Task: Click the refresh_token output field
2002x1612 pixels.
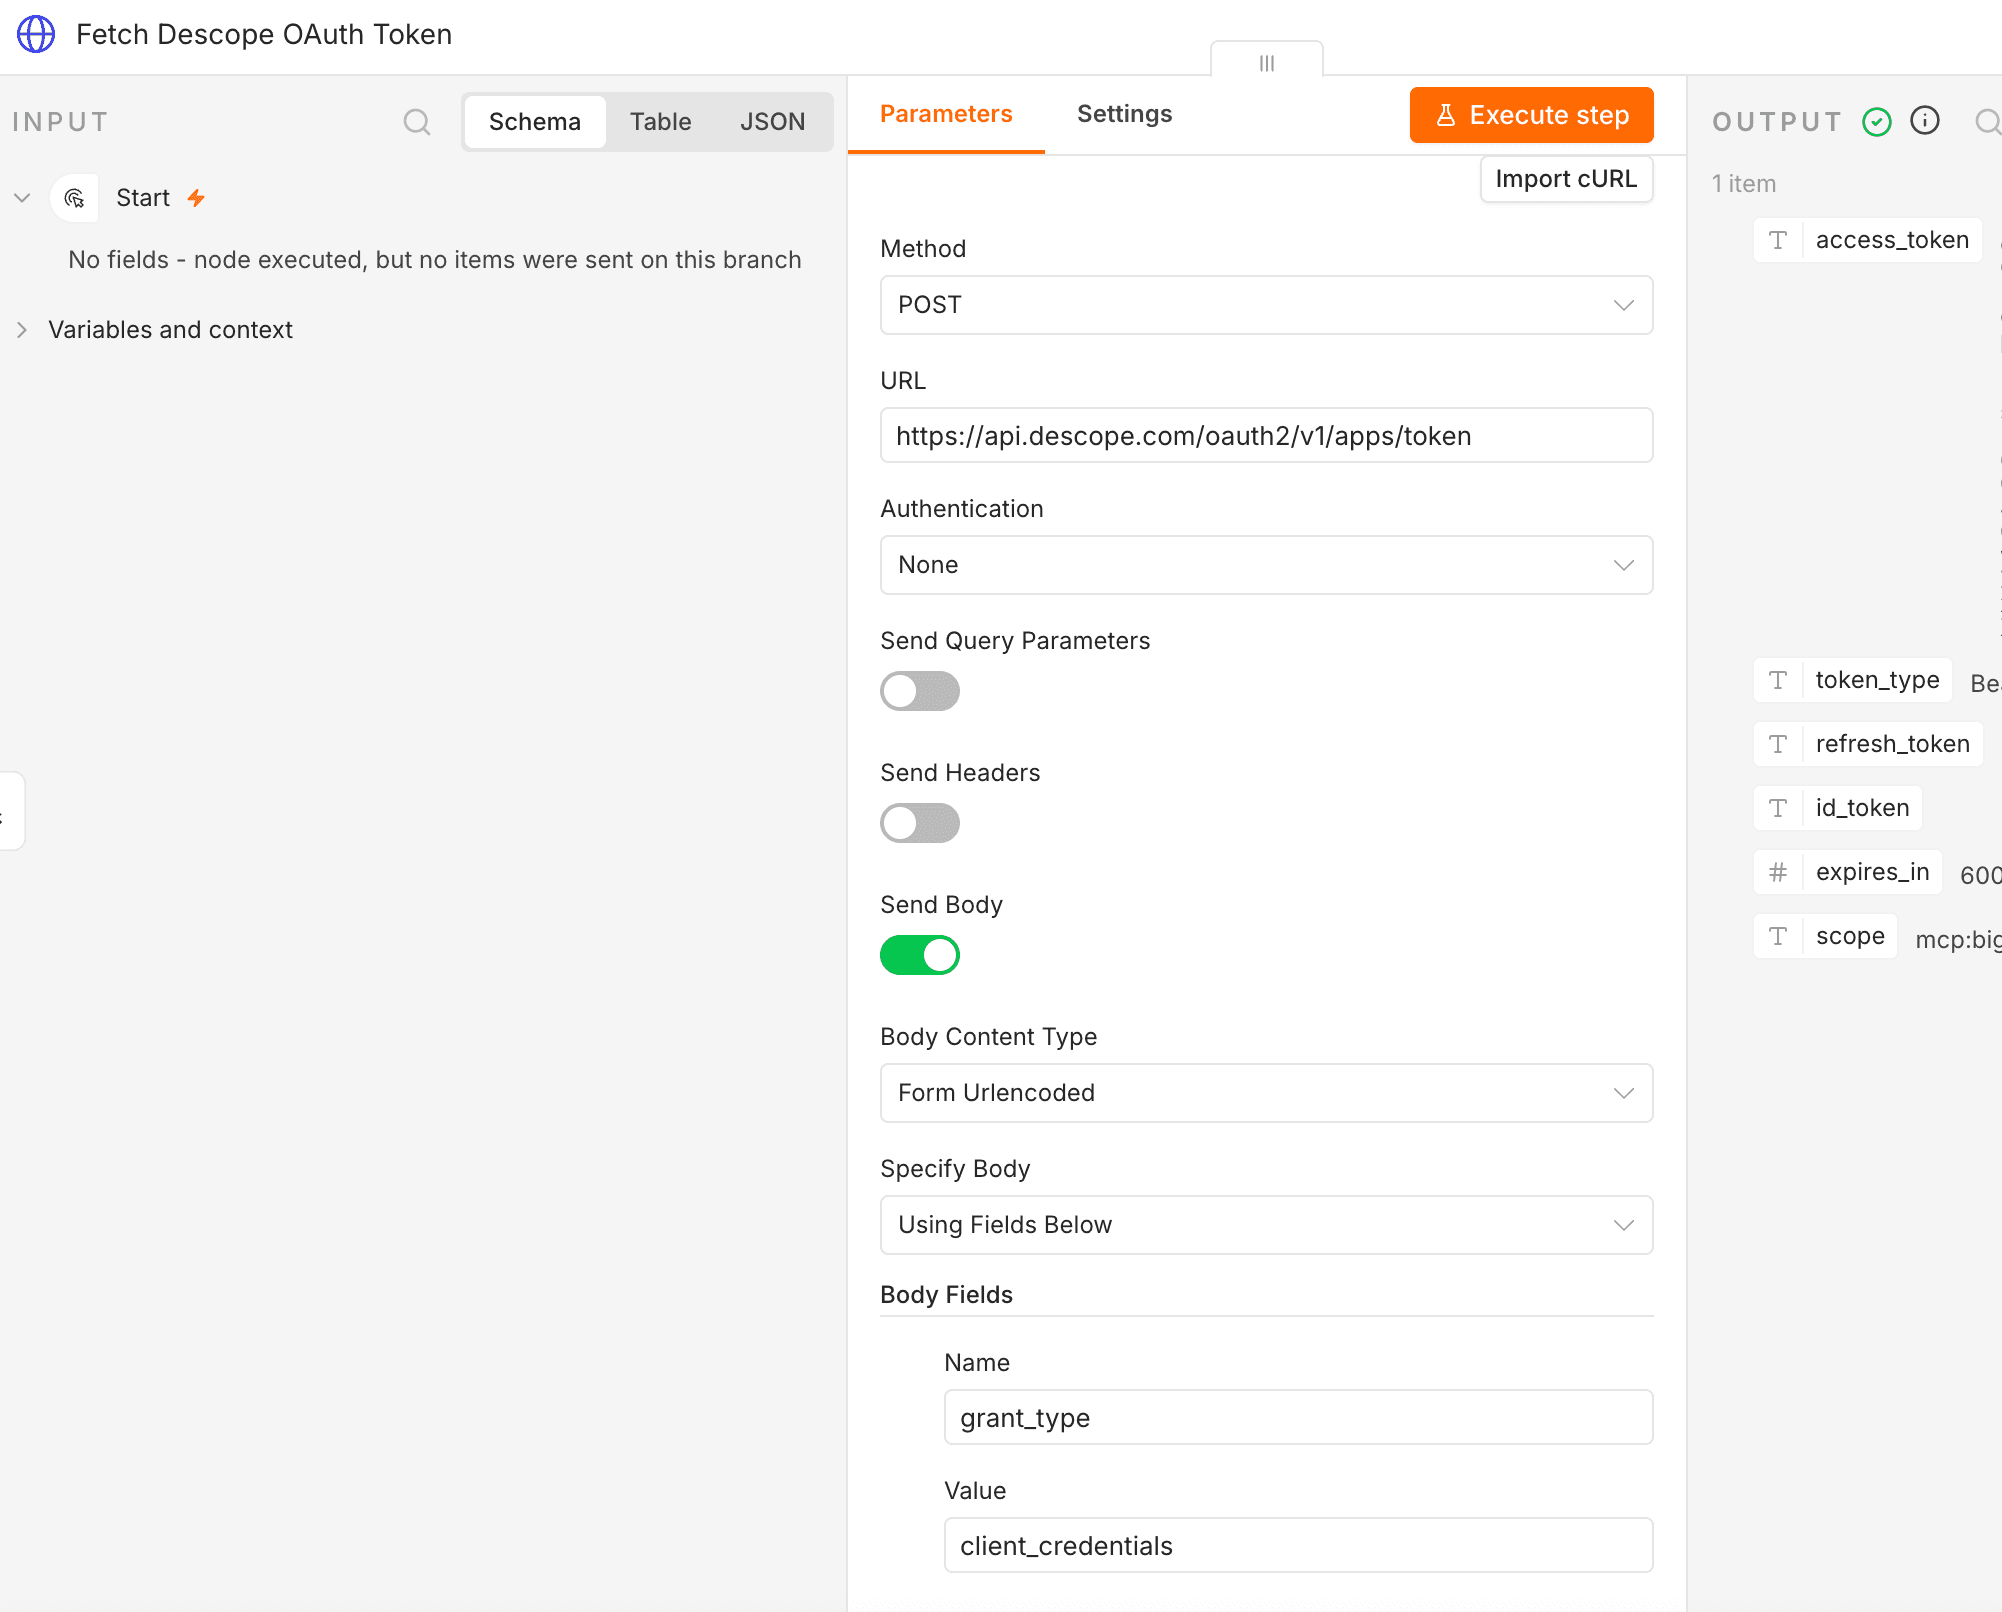Action: (1868, 744)
